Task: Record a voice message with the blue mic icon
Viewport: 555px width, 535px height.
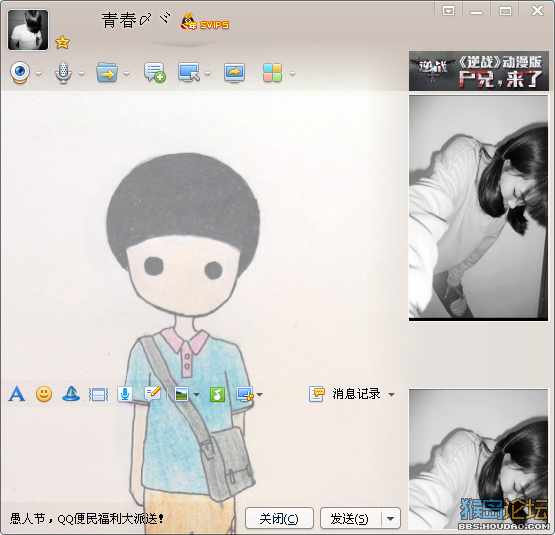Action: [125, 394]
